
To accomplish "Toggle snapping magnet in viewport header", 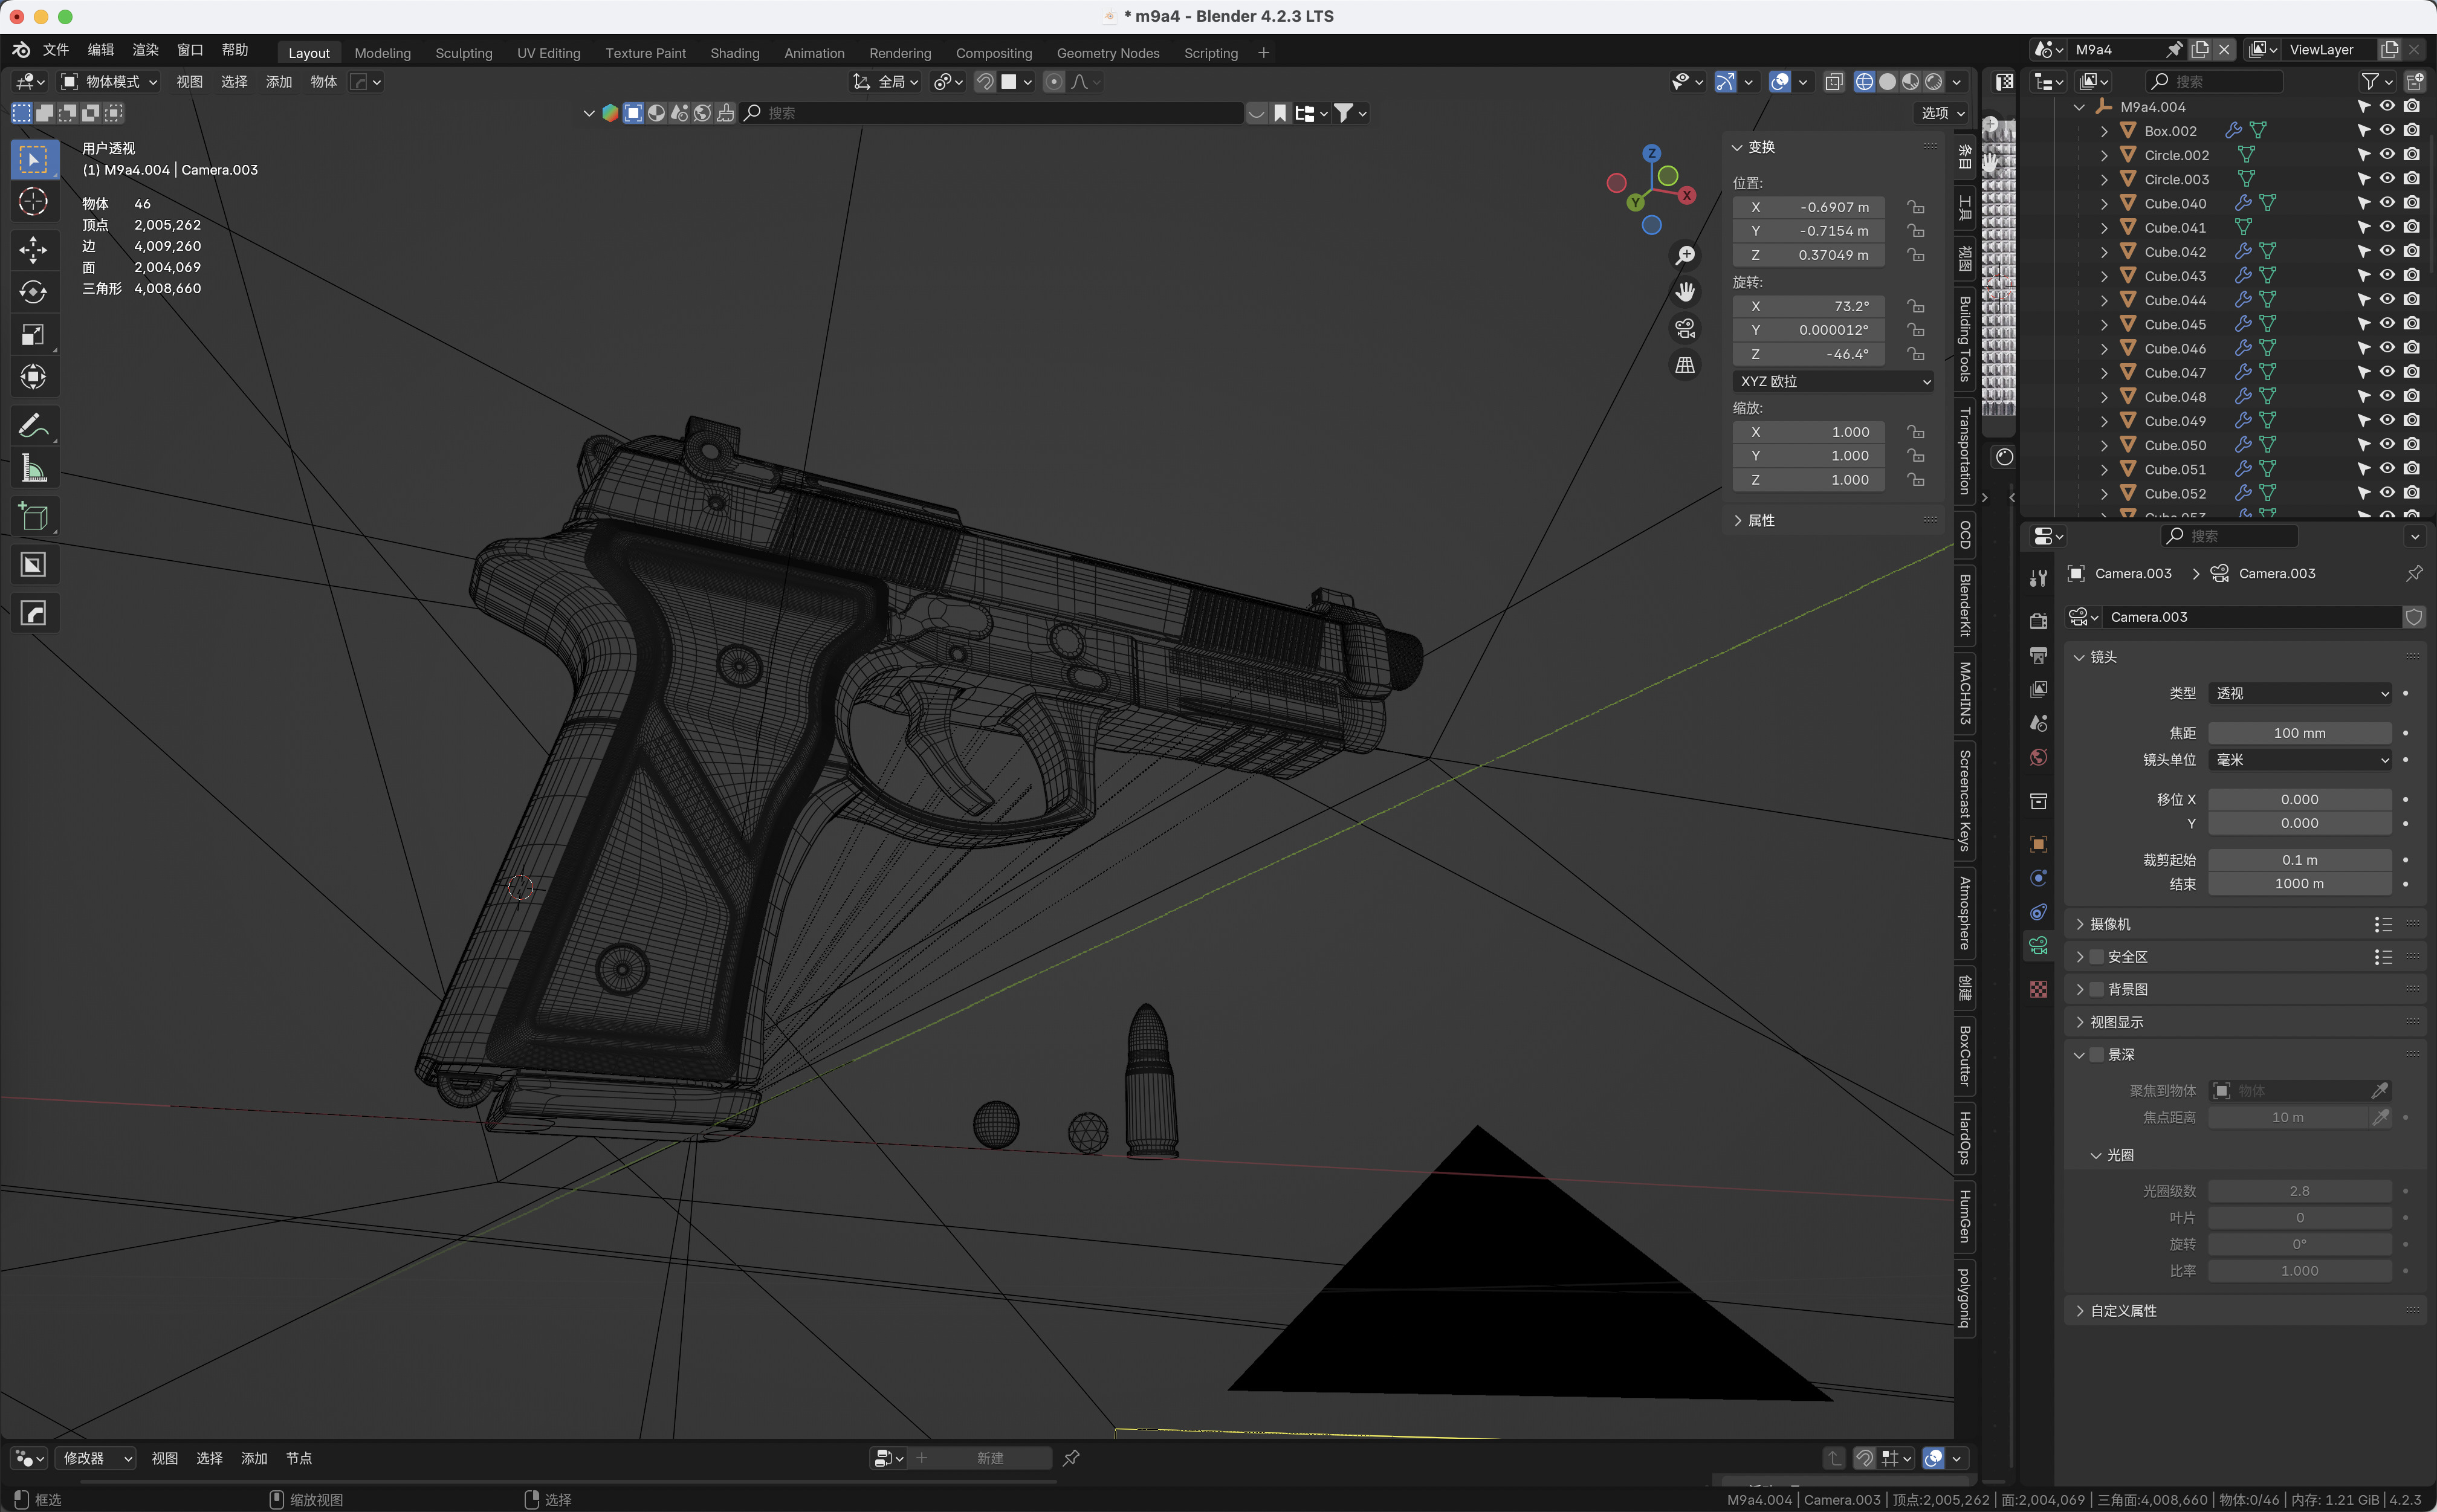I will click(985, 82).
